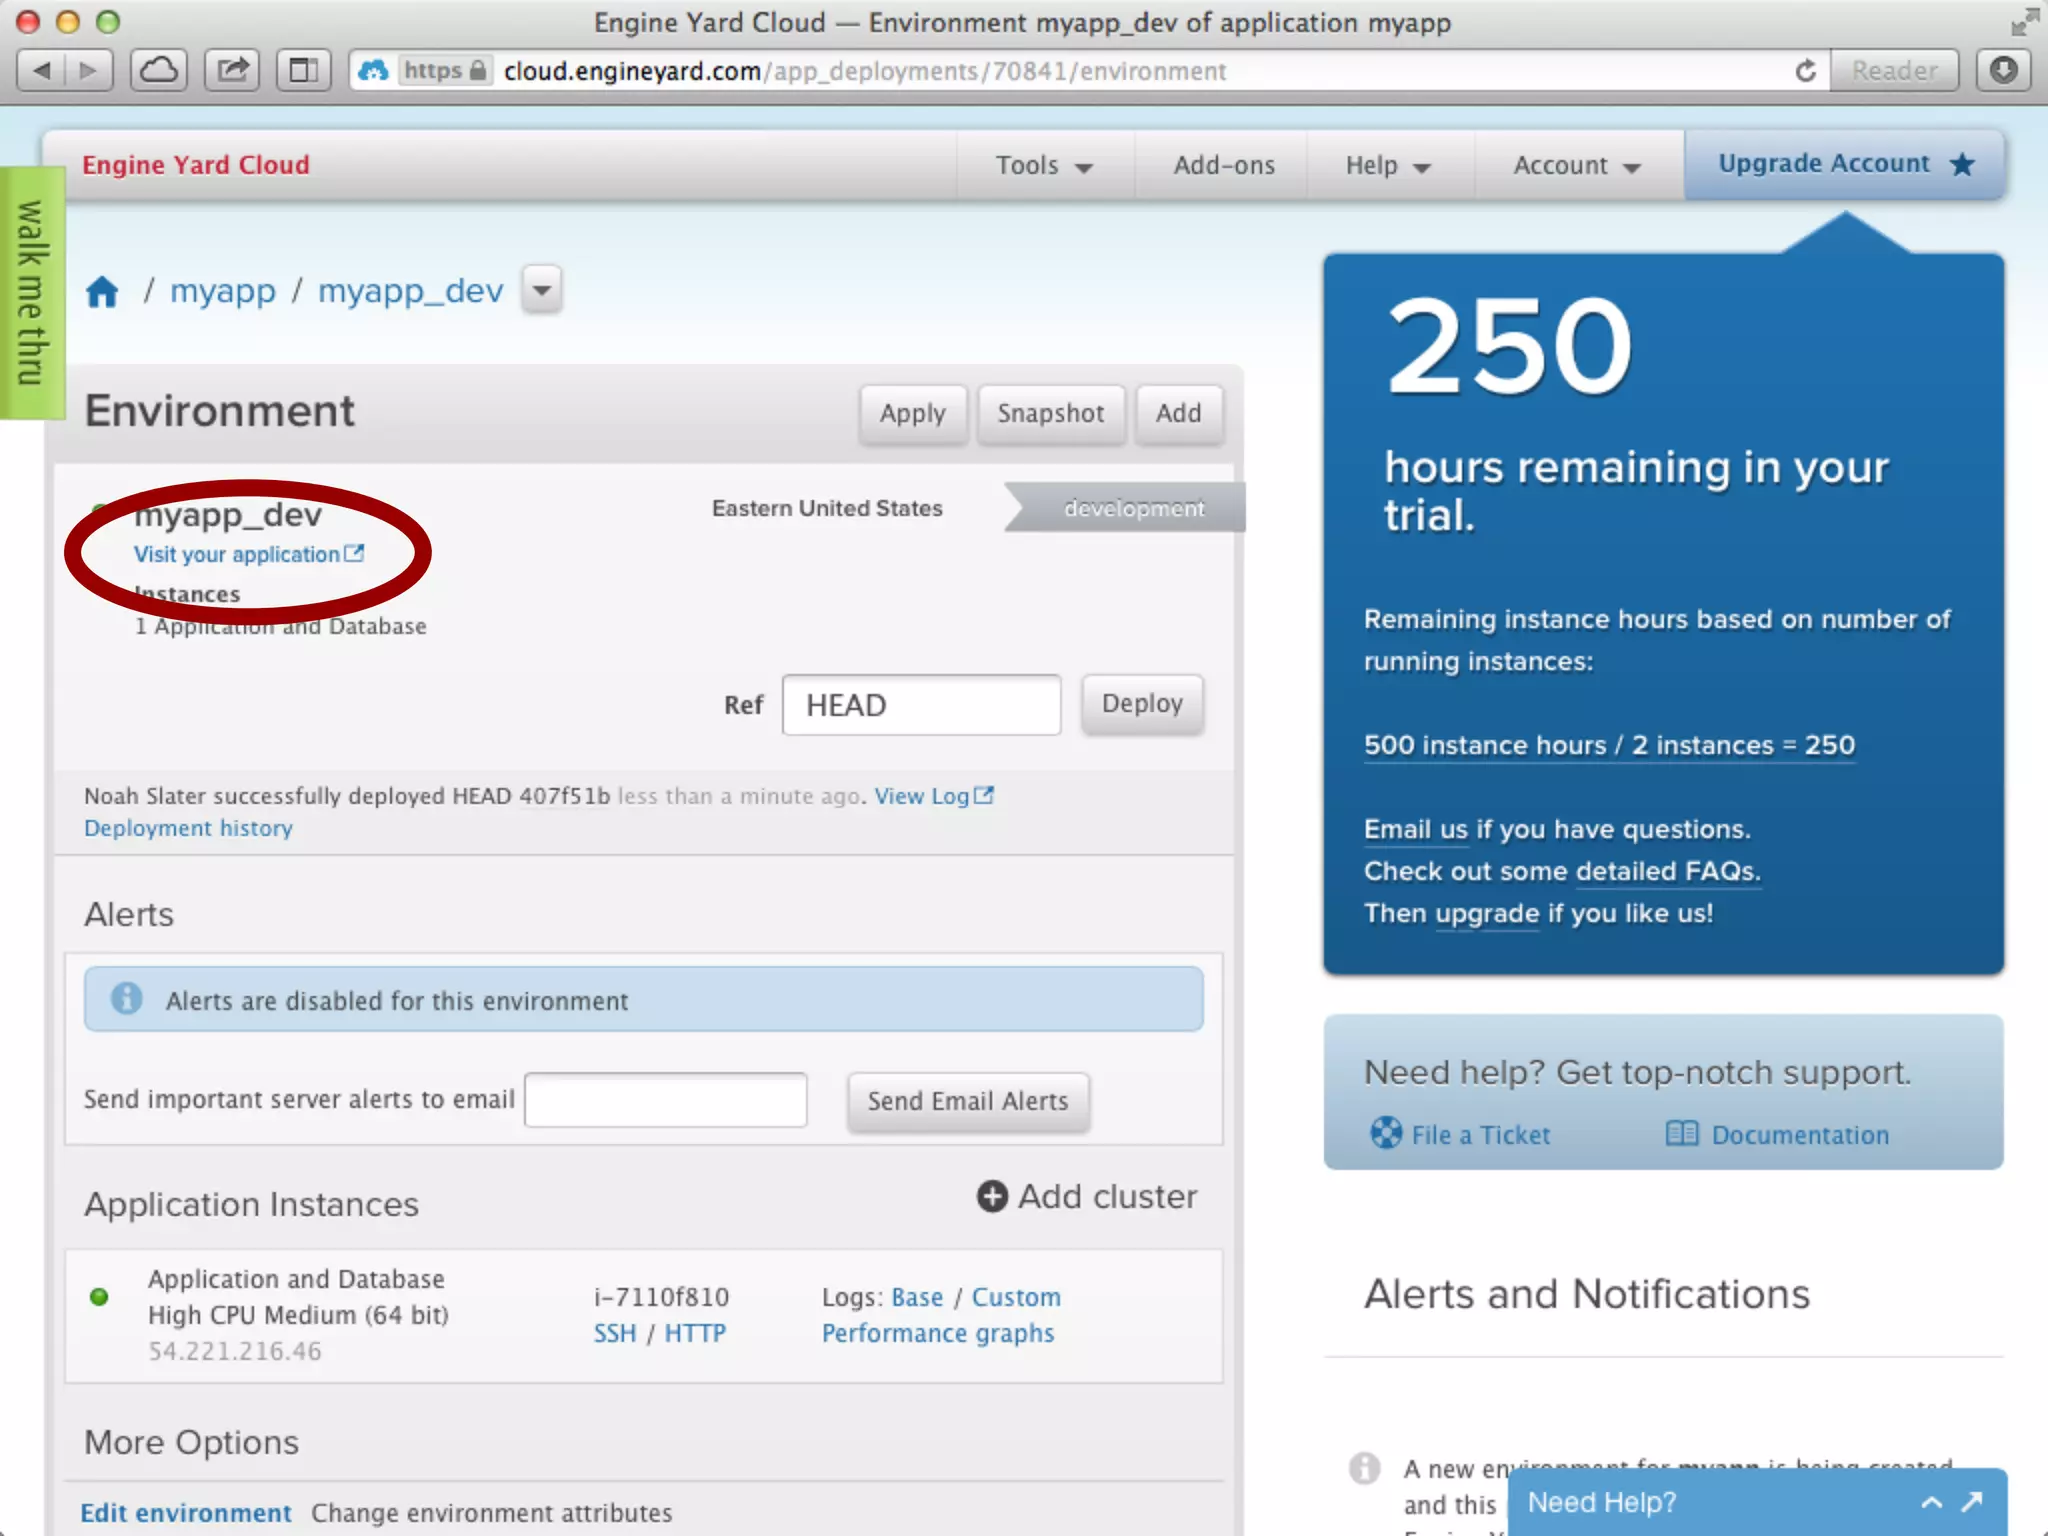Click the iCloud tabs toolbar icon
The width and height of the screenshot is (2048, 1536).
pyautogui.click(x=158, y=70)
